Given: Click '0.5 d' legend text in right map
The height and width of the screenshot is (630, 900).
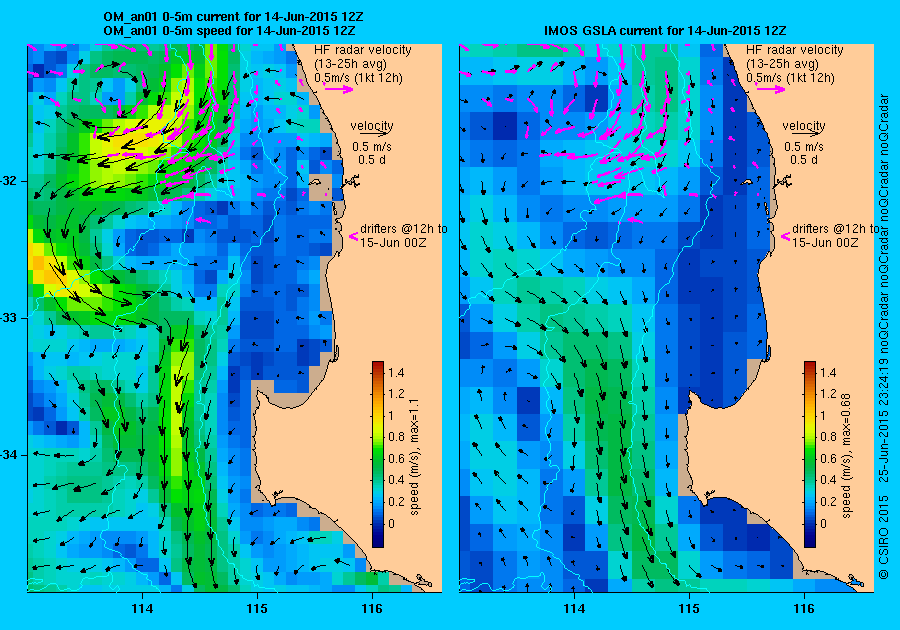Looking at the screenshot, I should click(804, 160).
